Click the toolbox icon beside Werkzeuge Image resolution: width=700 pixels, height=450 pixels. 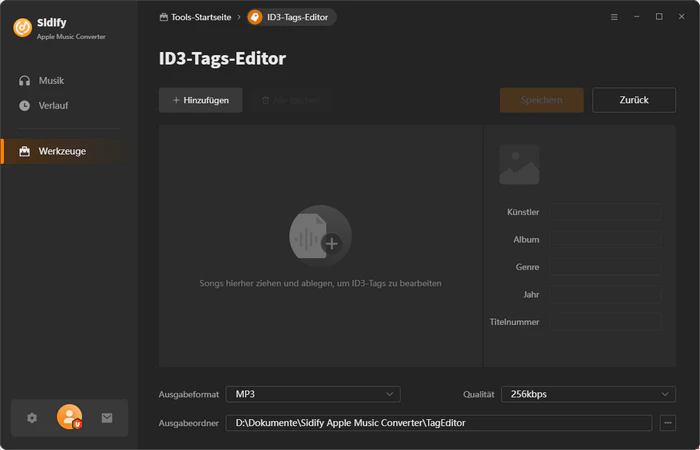25,151
